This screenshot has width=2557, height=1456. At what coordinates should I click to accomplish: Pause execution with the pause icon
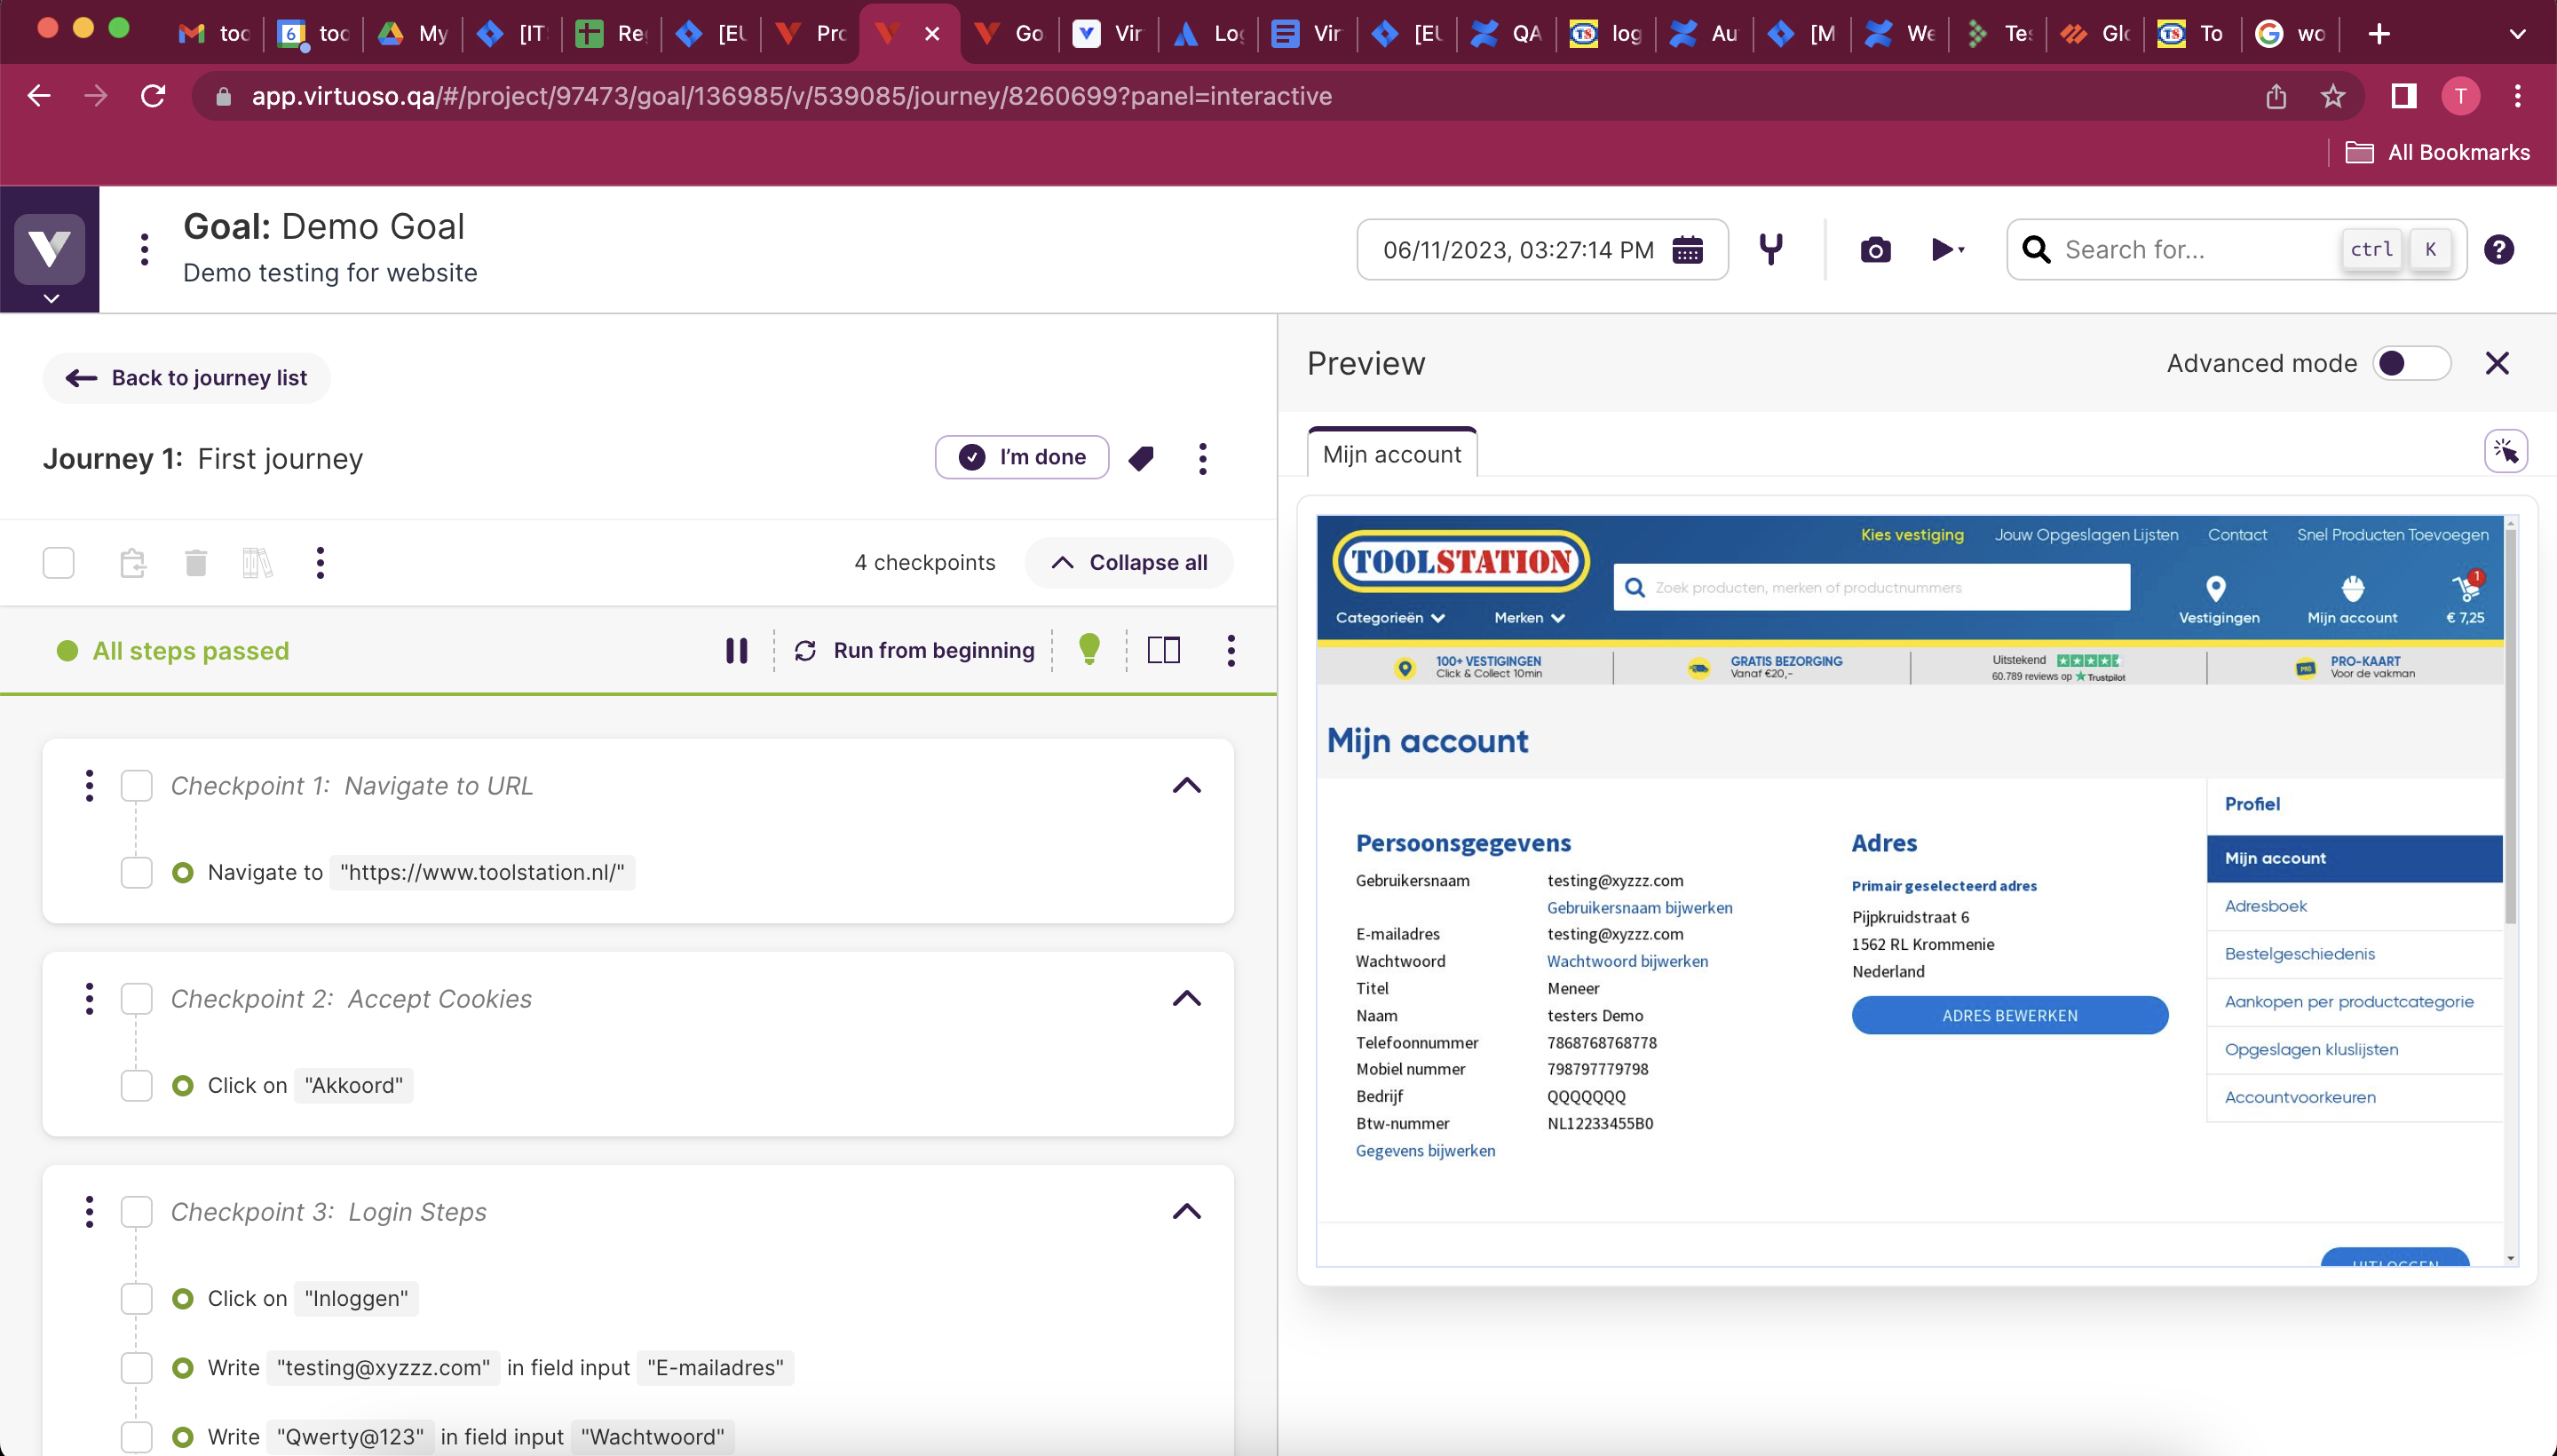pos(736,651)
